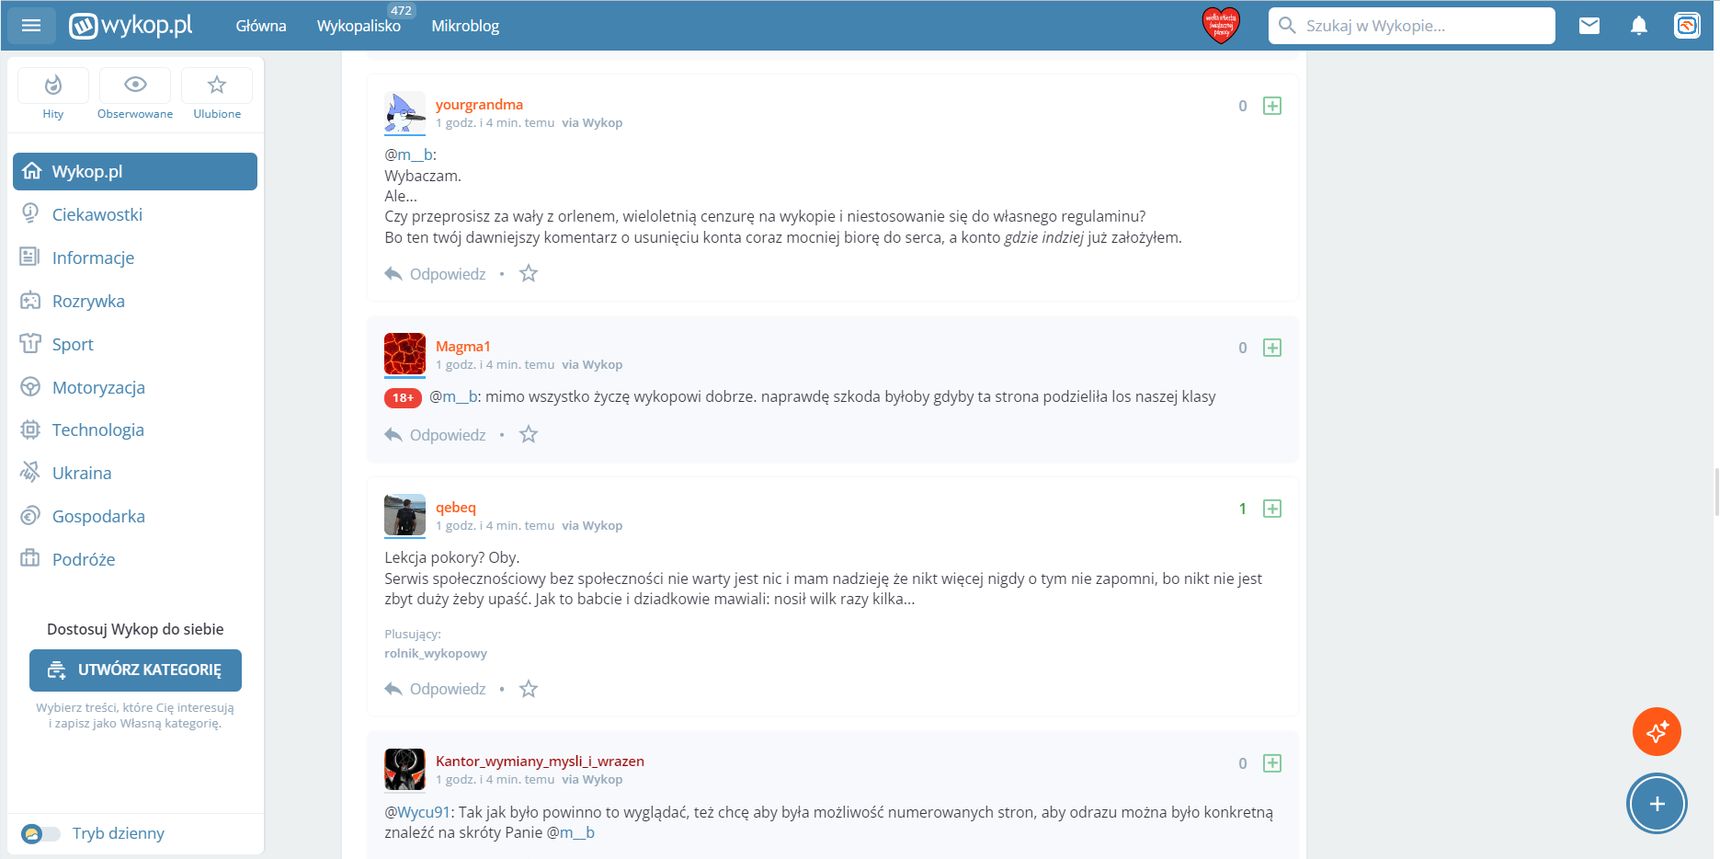Focus the Szukaj w Wykopie search field
Image resolution: width=1720 pixels, height=859 pixels.
1412,25
